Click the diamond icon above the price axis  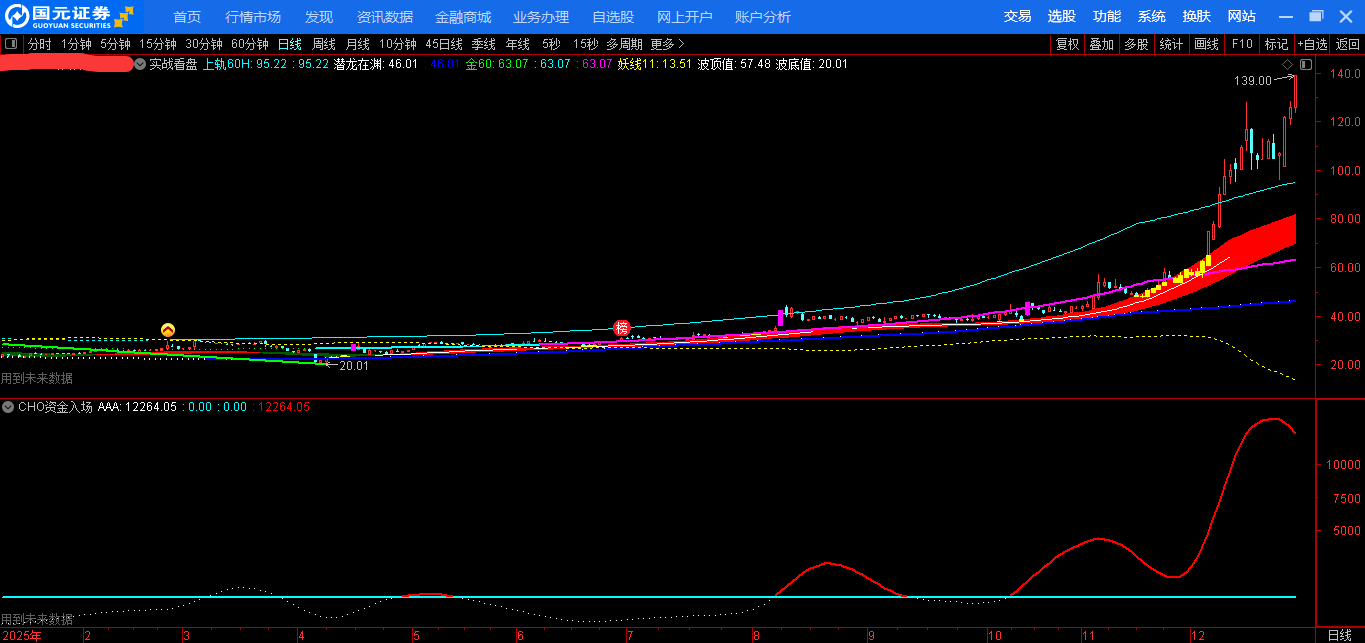[1288, 64]
